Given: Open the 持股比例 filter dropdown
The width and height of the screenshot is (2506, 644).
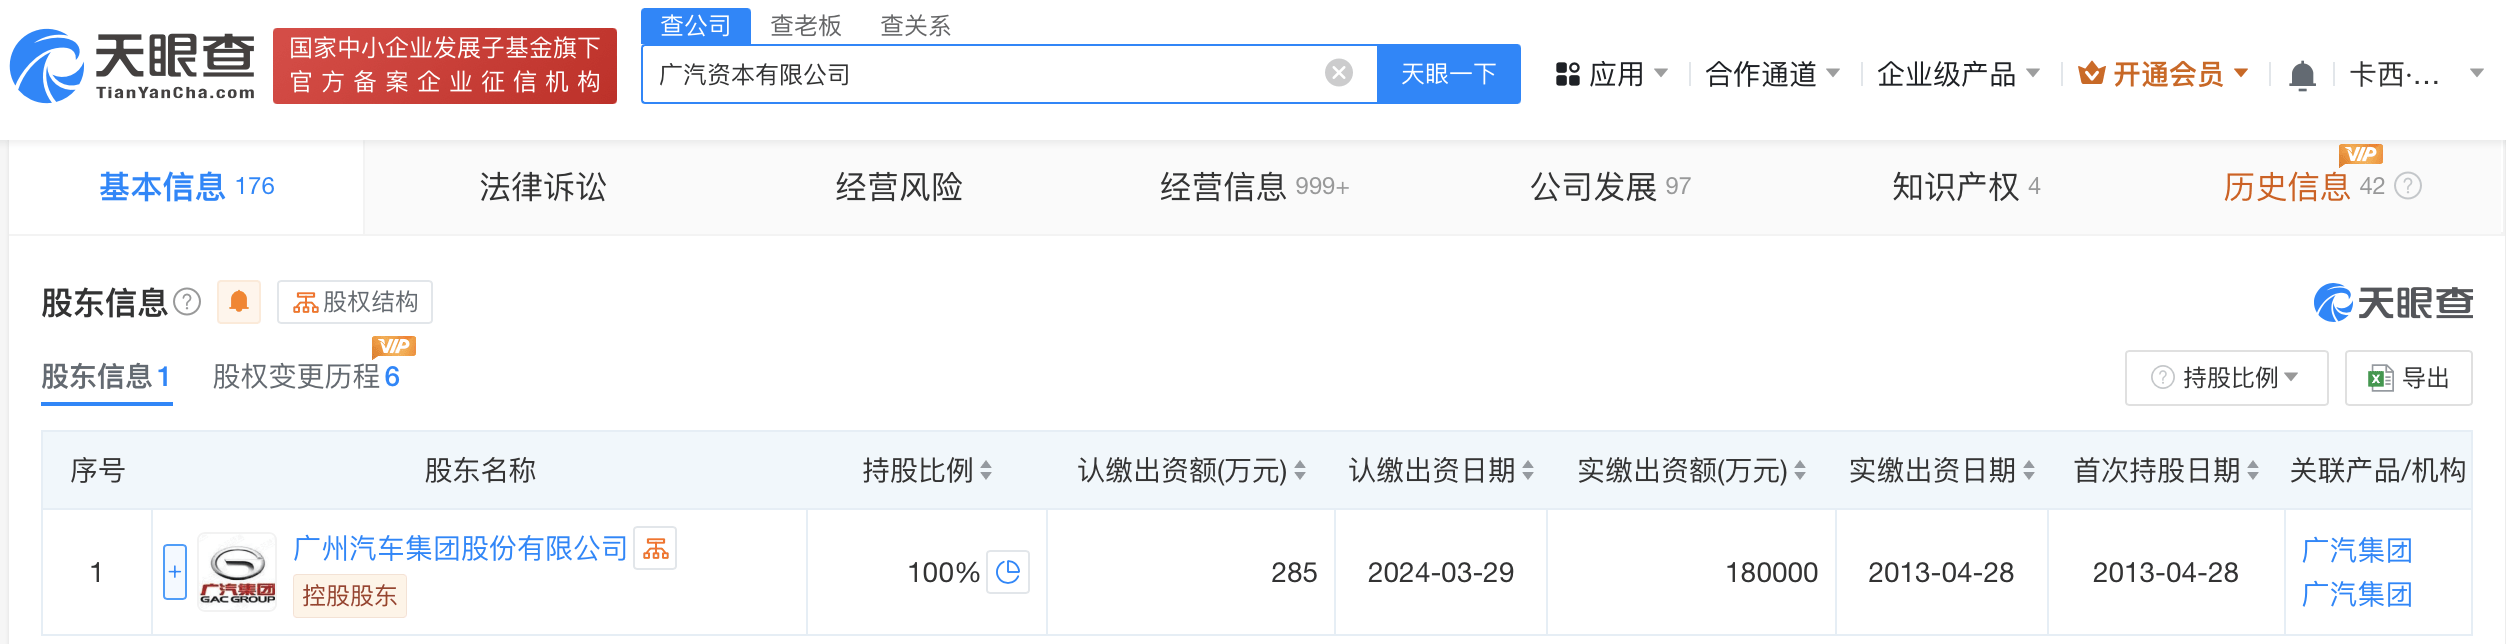Looking at the screenshot, I should click(x=2227, y=378).
